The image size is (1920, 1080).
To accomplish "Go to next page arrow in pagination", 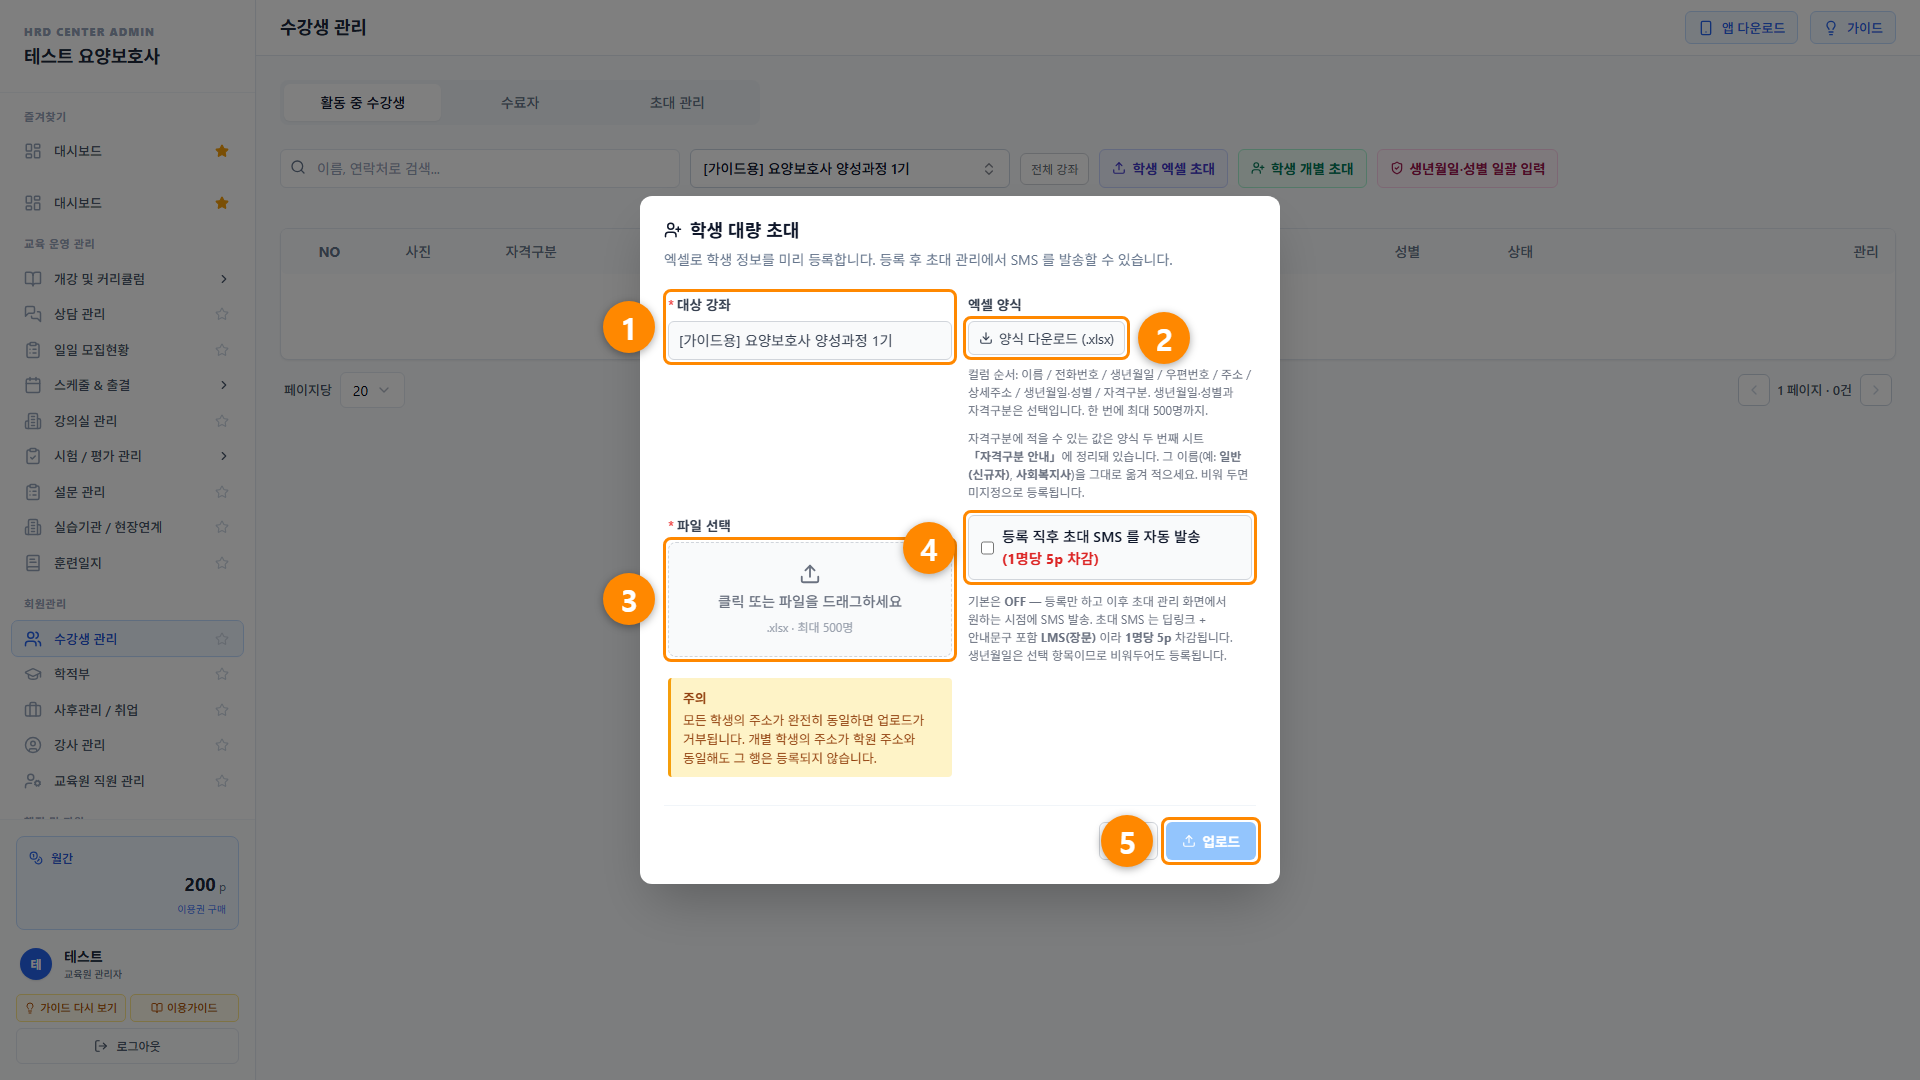I will coord(1876,390).
